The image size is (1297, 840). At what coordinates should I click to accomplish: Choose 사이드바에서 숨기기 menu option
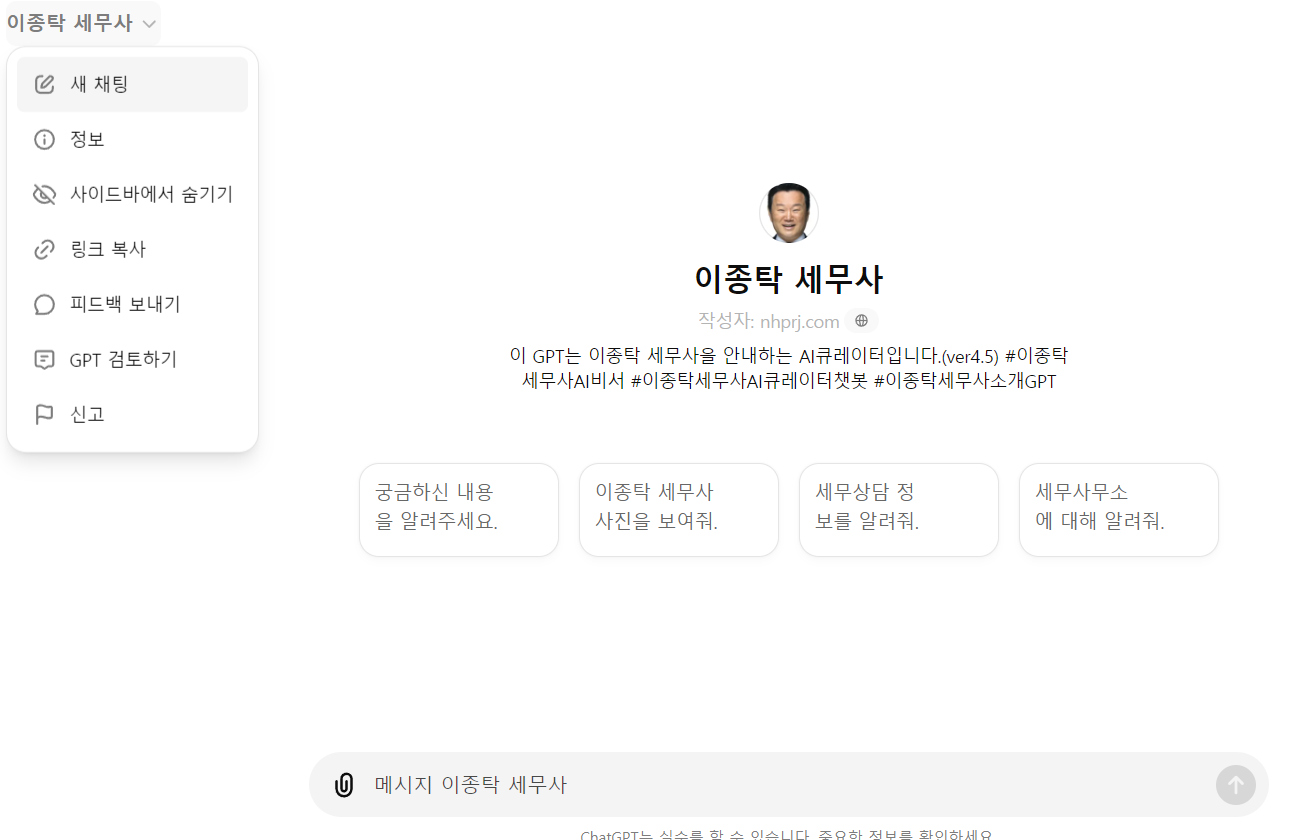(132, 194)
